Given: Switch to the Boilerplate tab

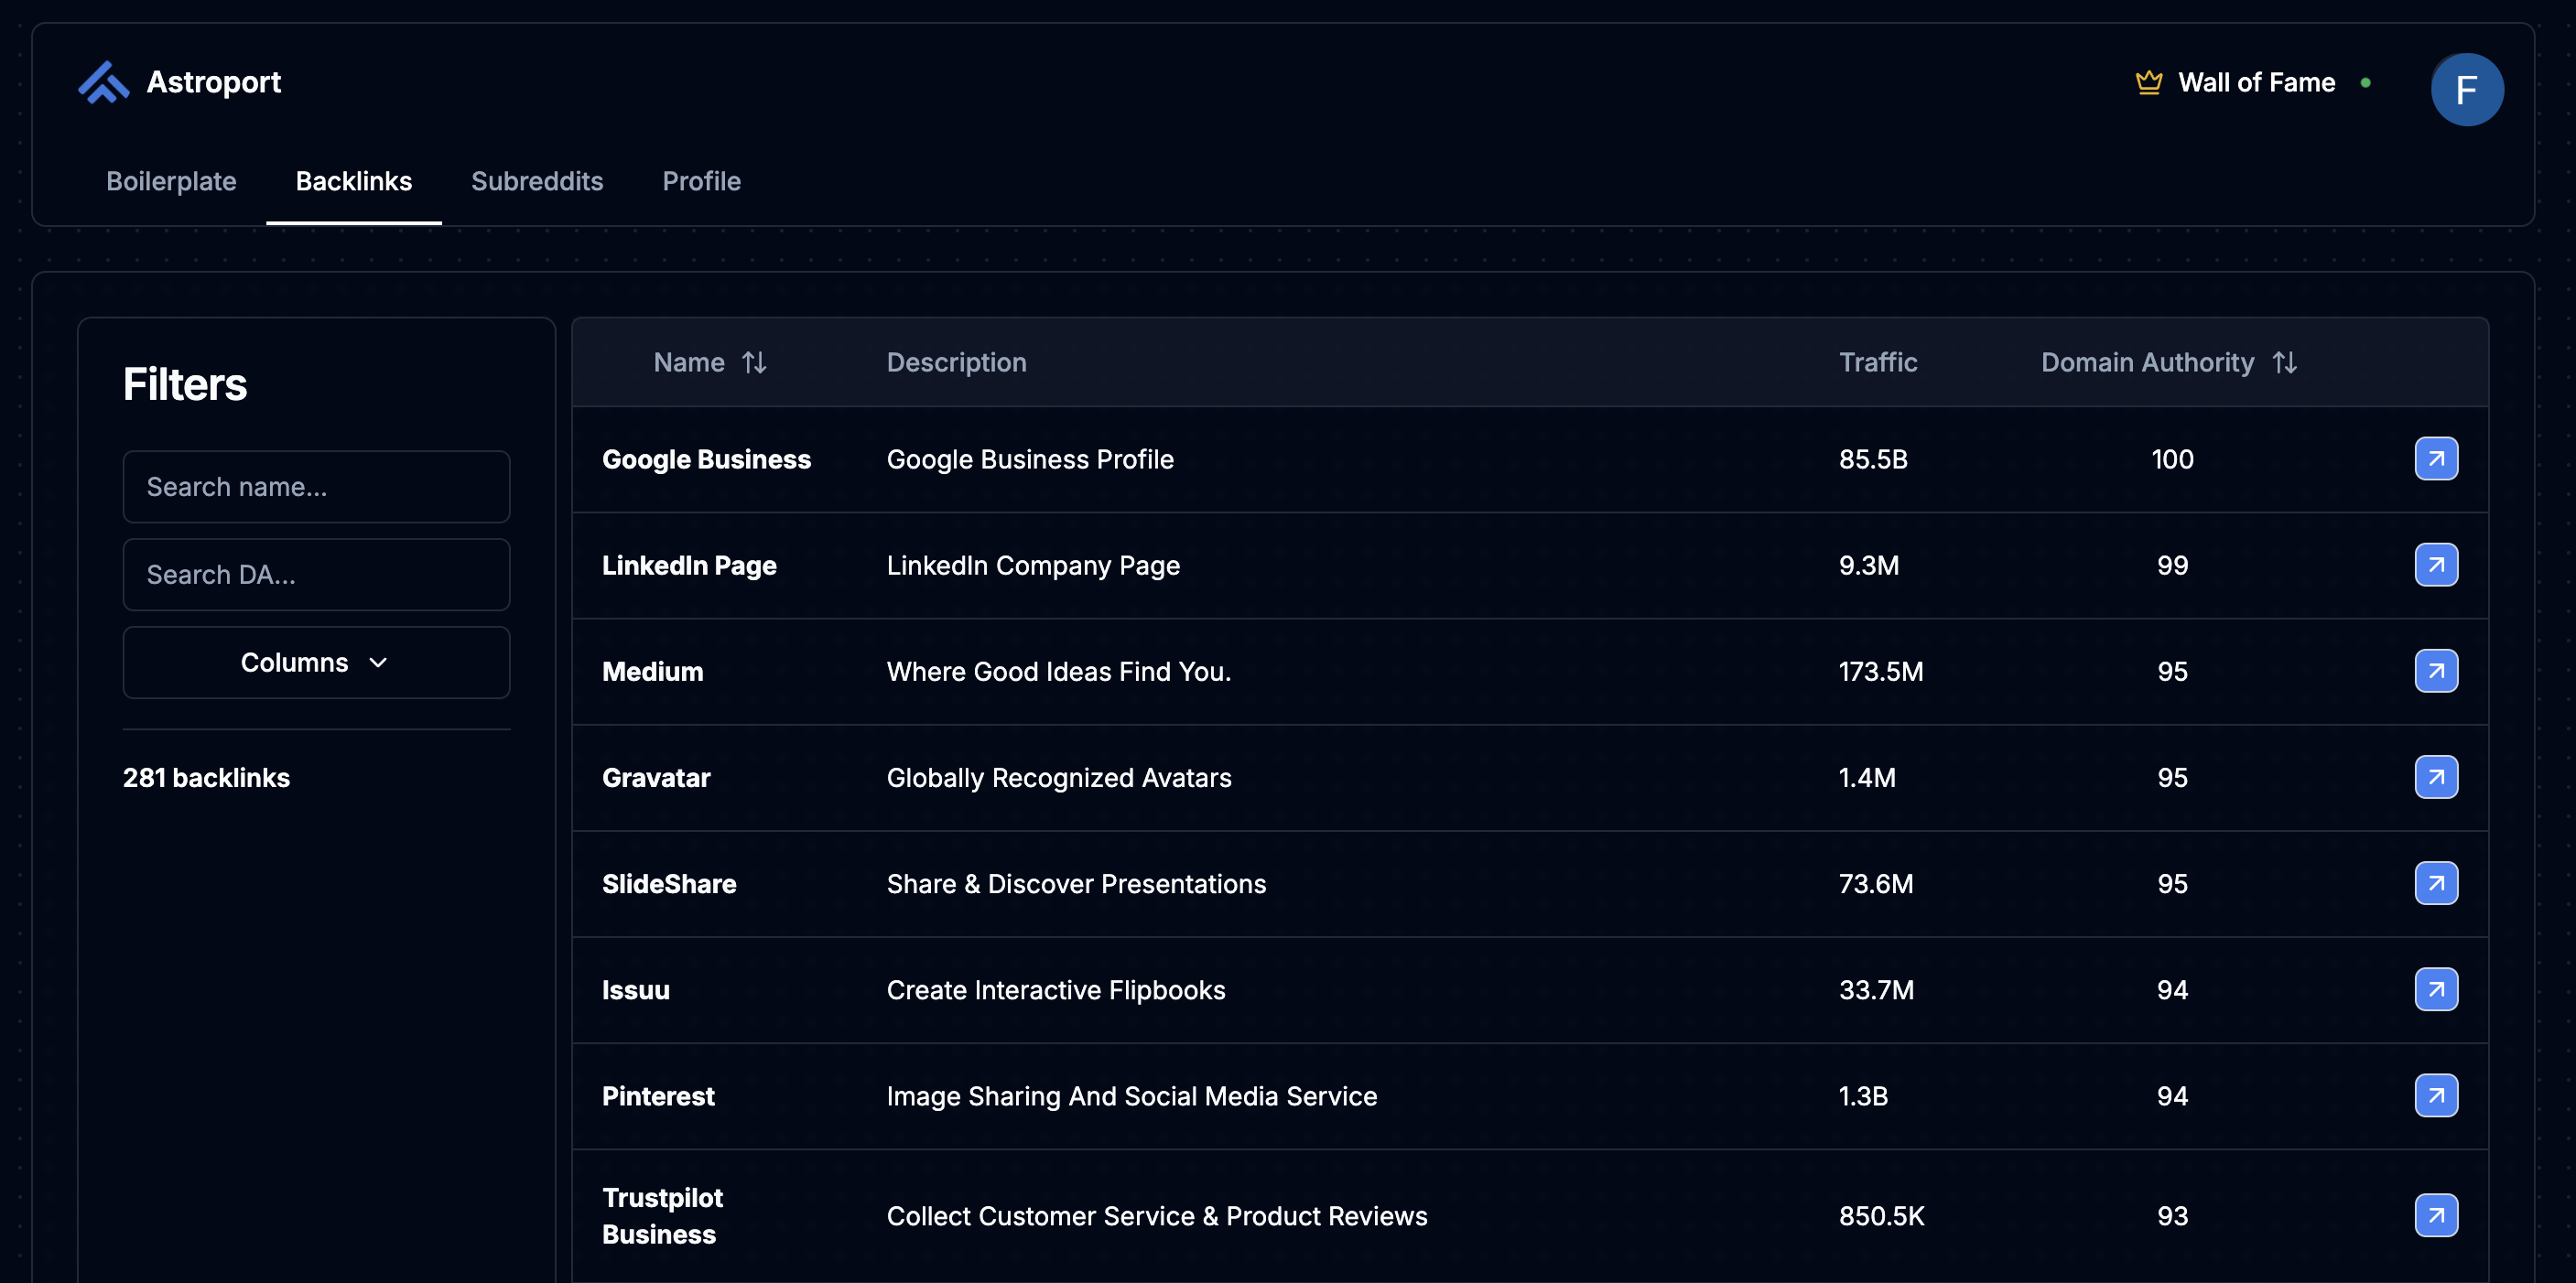Looking at the screenshot, I should (x=171, y=181).
